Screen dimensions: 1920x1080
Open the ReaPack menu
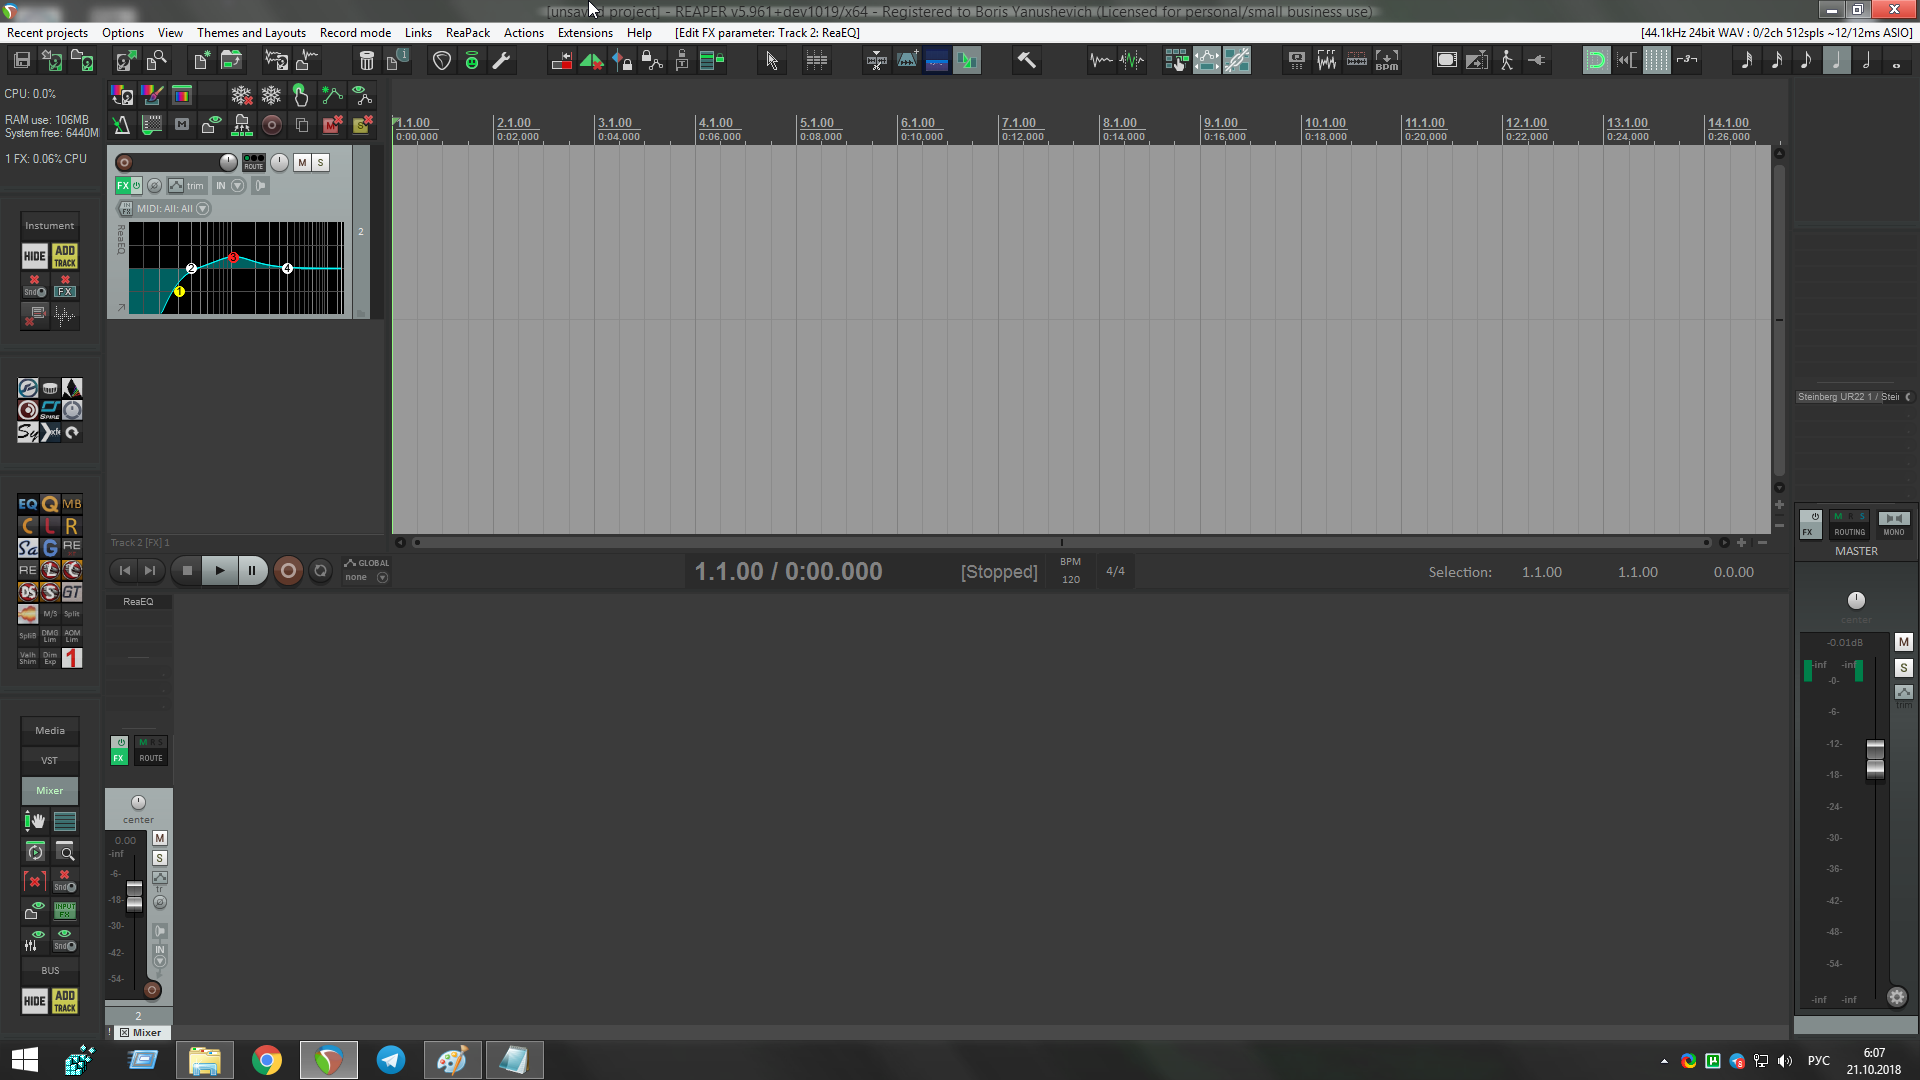467,33
